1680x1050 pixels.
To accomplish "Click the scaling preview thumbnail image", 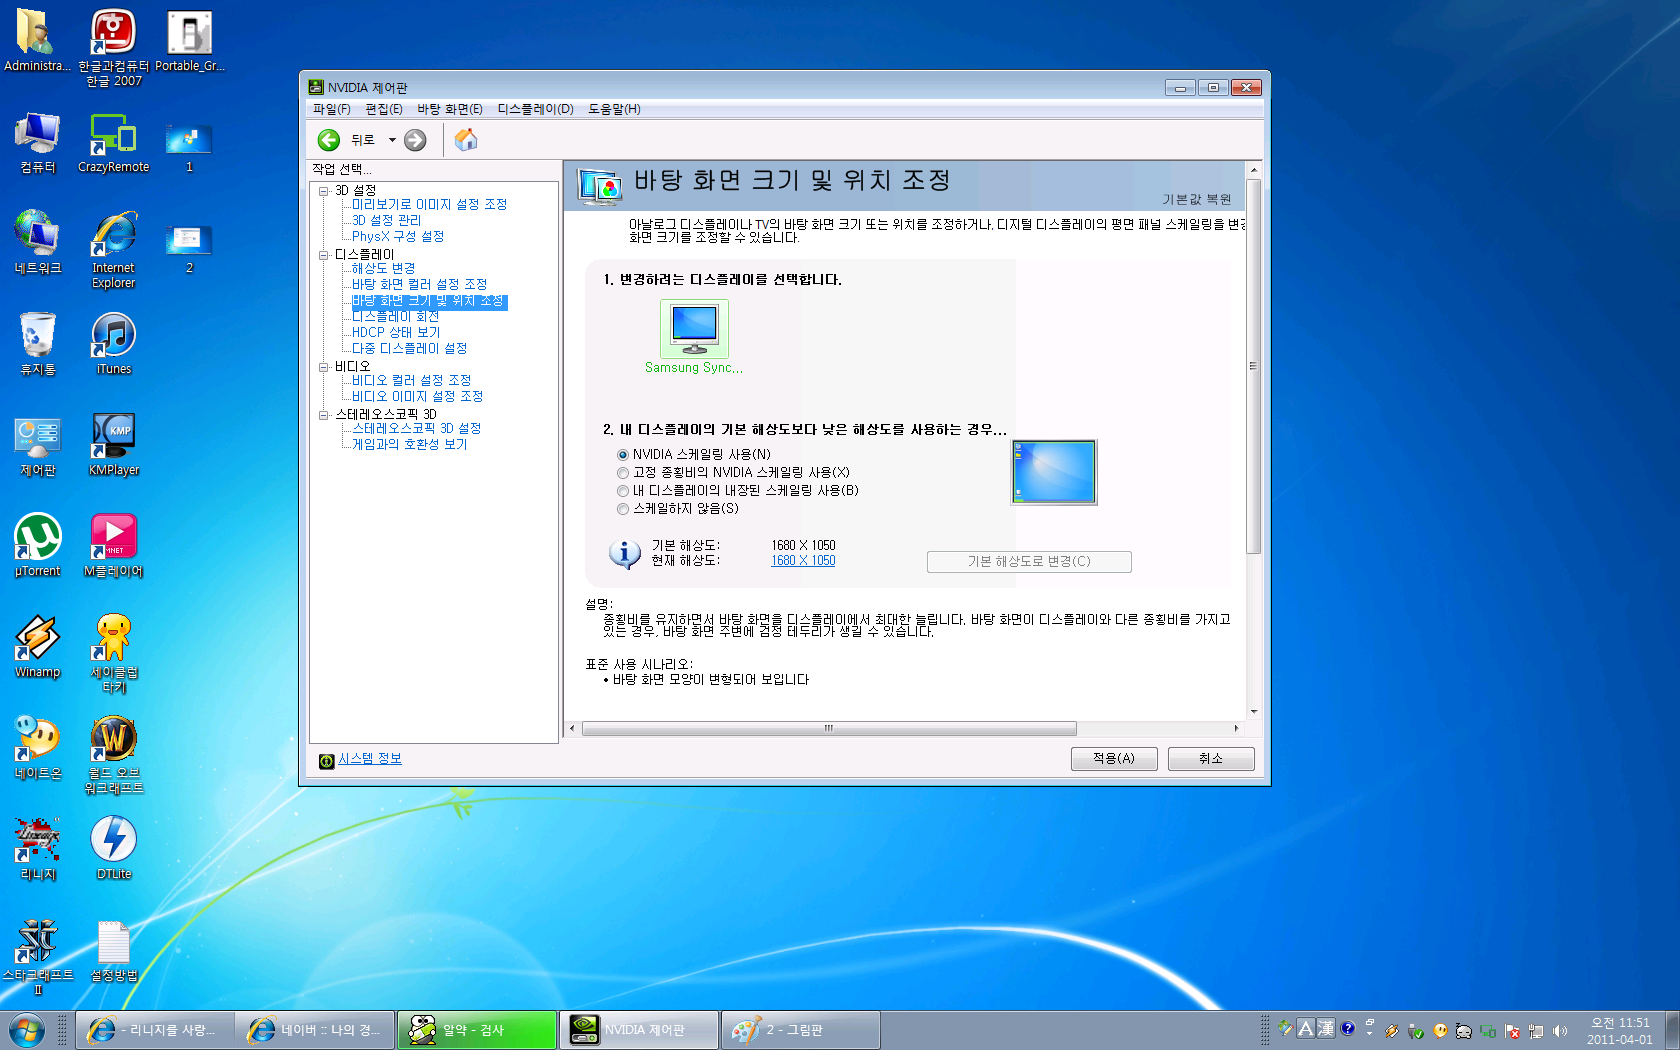I will [x=1054, y=472].
